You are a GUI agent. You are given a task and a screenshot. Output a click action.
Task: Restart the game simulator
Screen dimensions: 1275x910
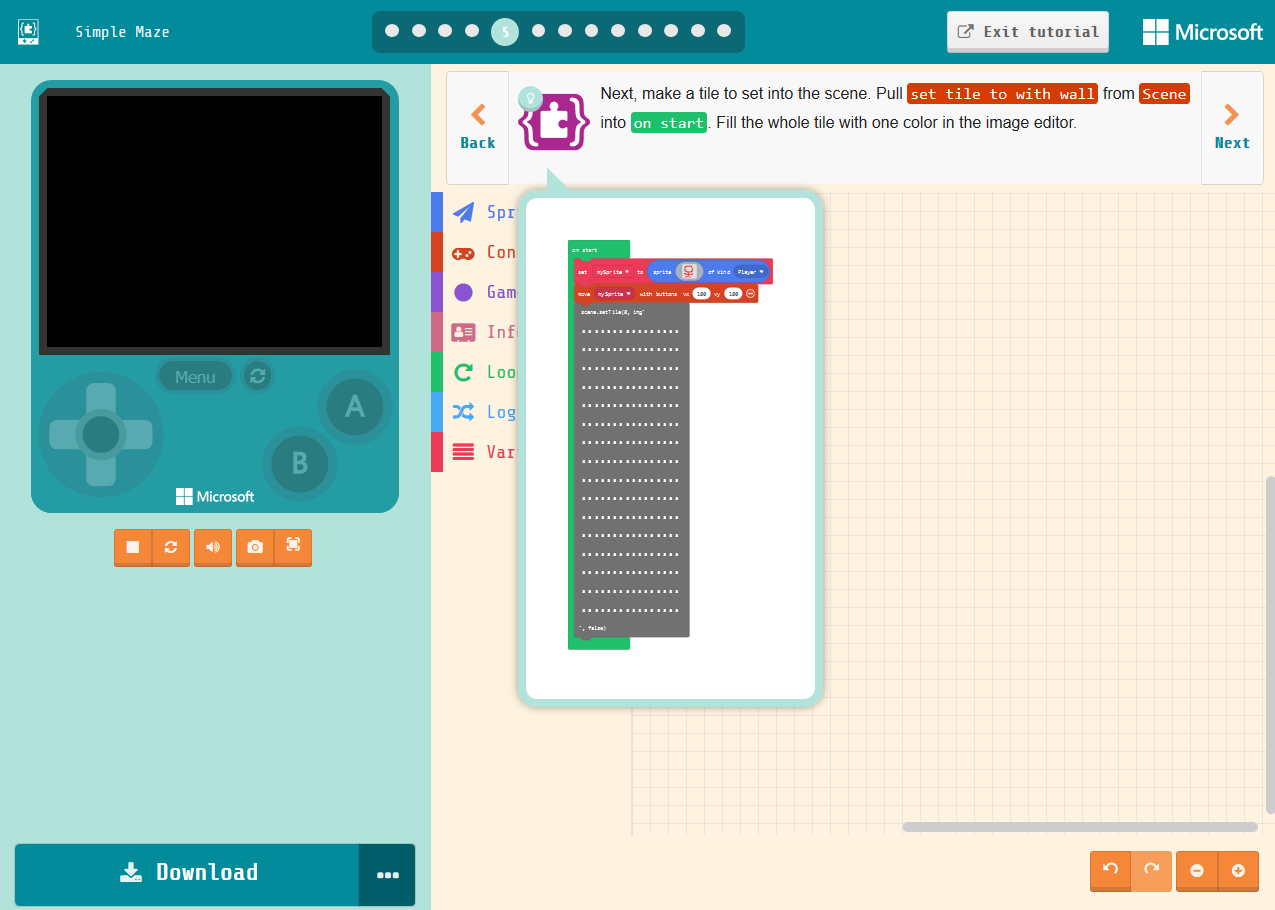click(x=170, y=547)
